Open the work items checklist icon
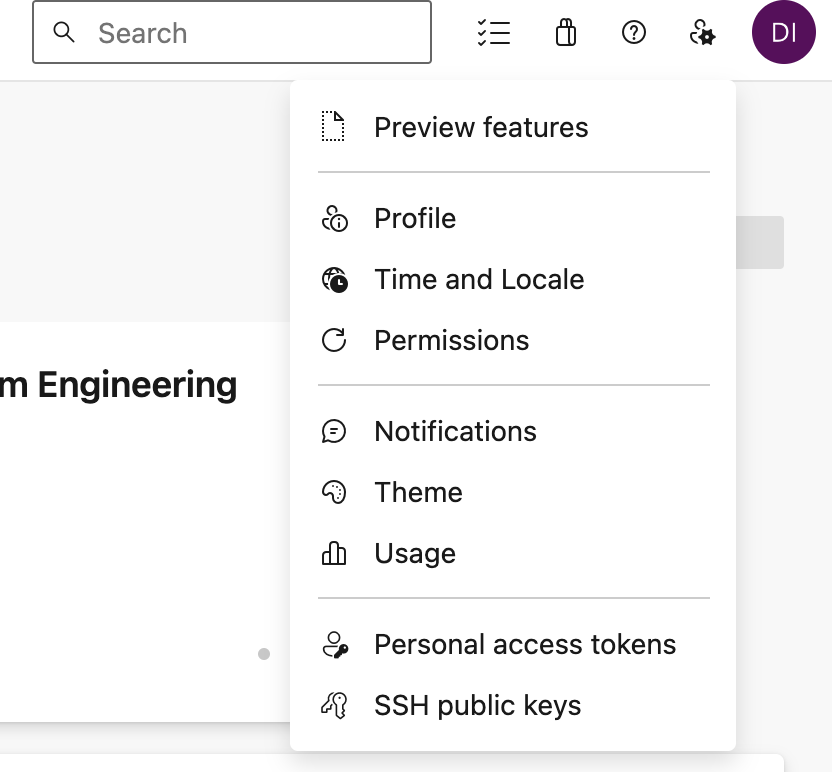This screenshot has width=832, height=772. coord(493,33)
